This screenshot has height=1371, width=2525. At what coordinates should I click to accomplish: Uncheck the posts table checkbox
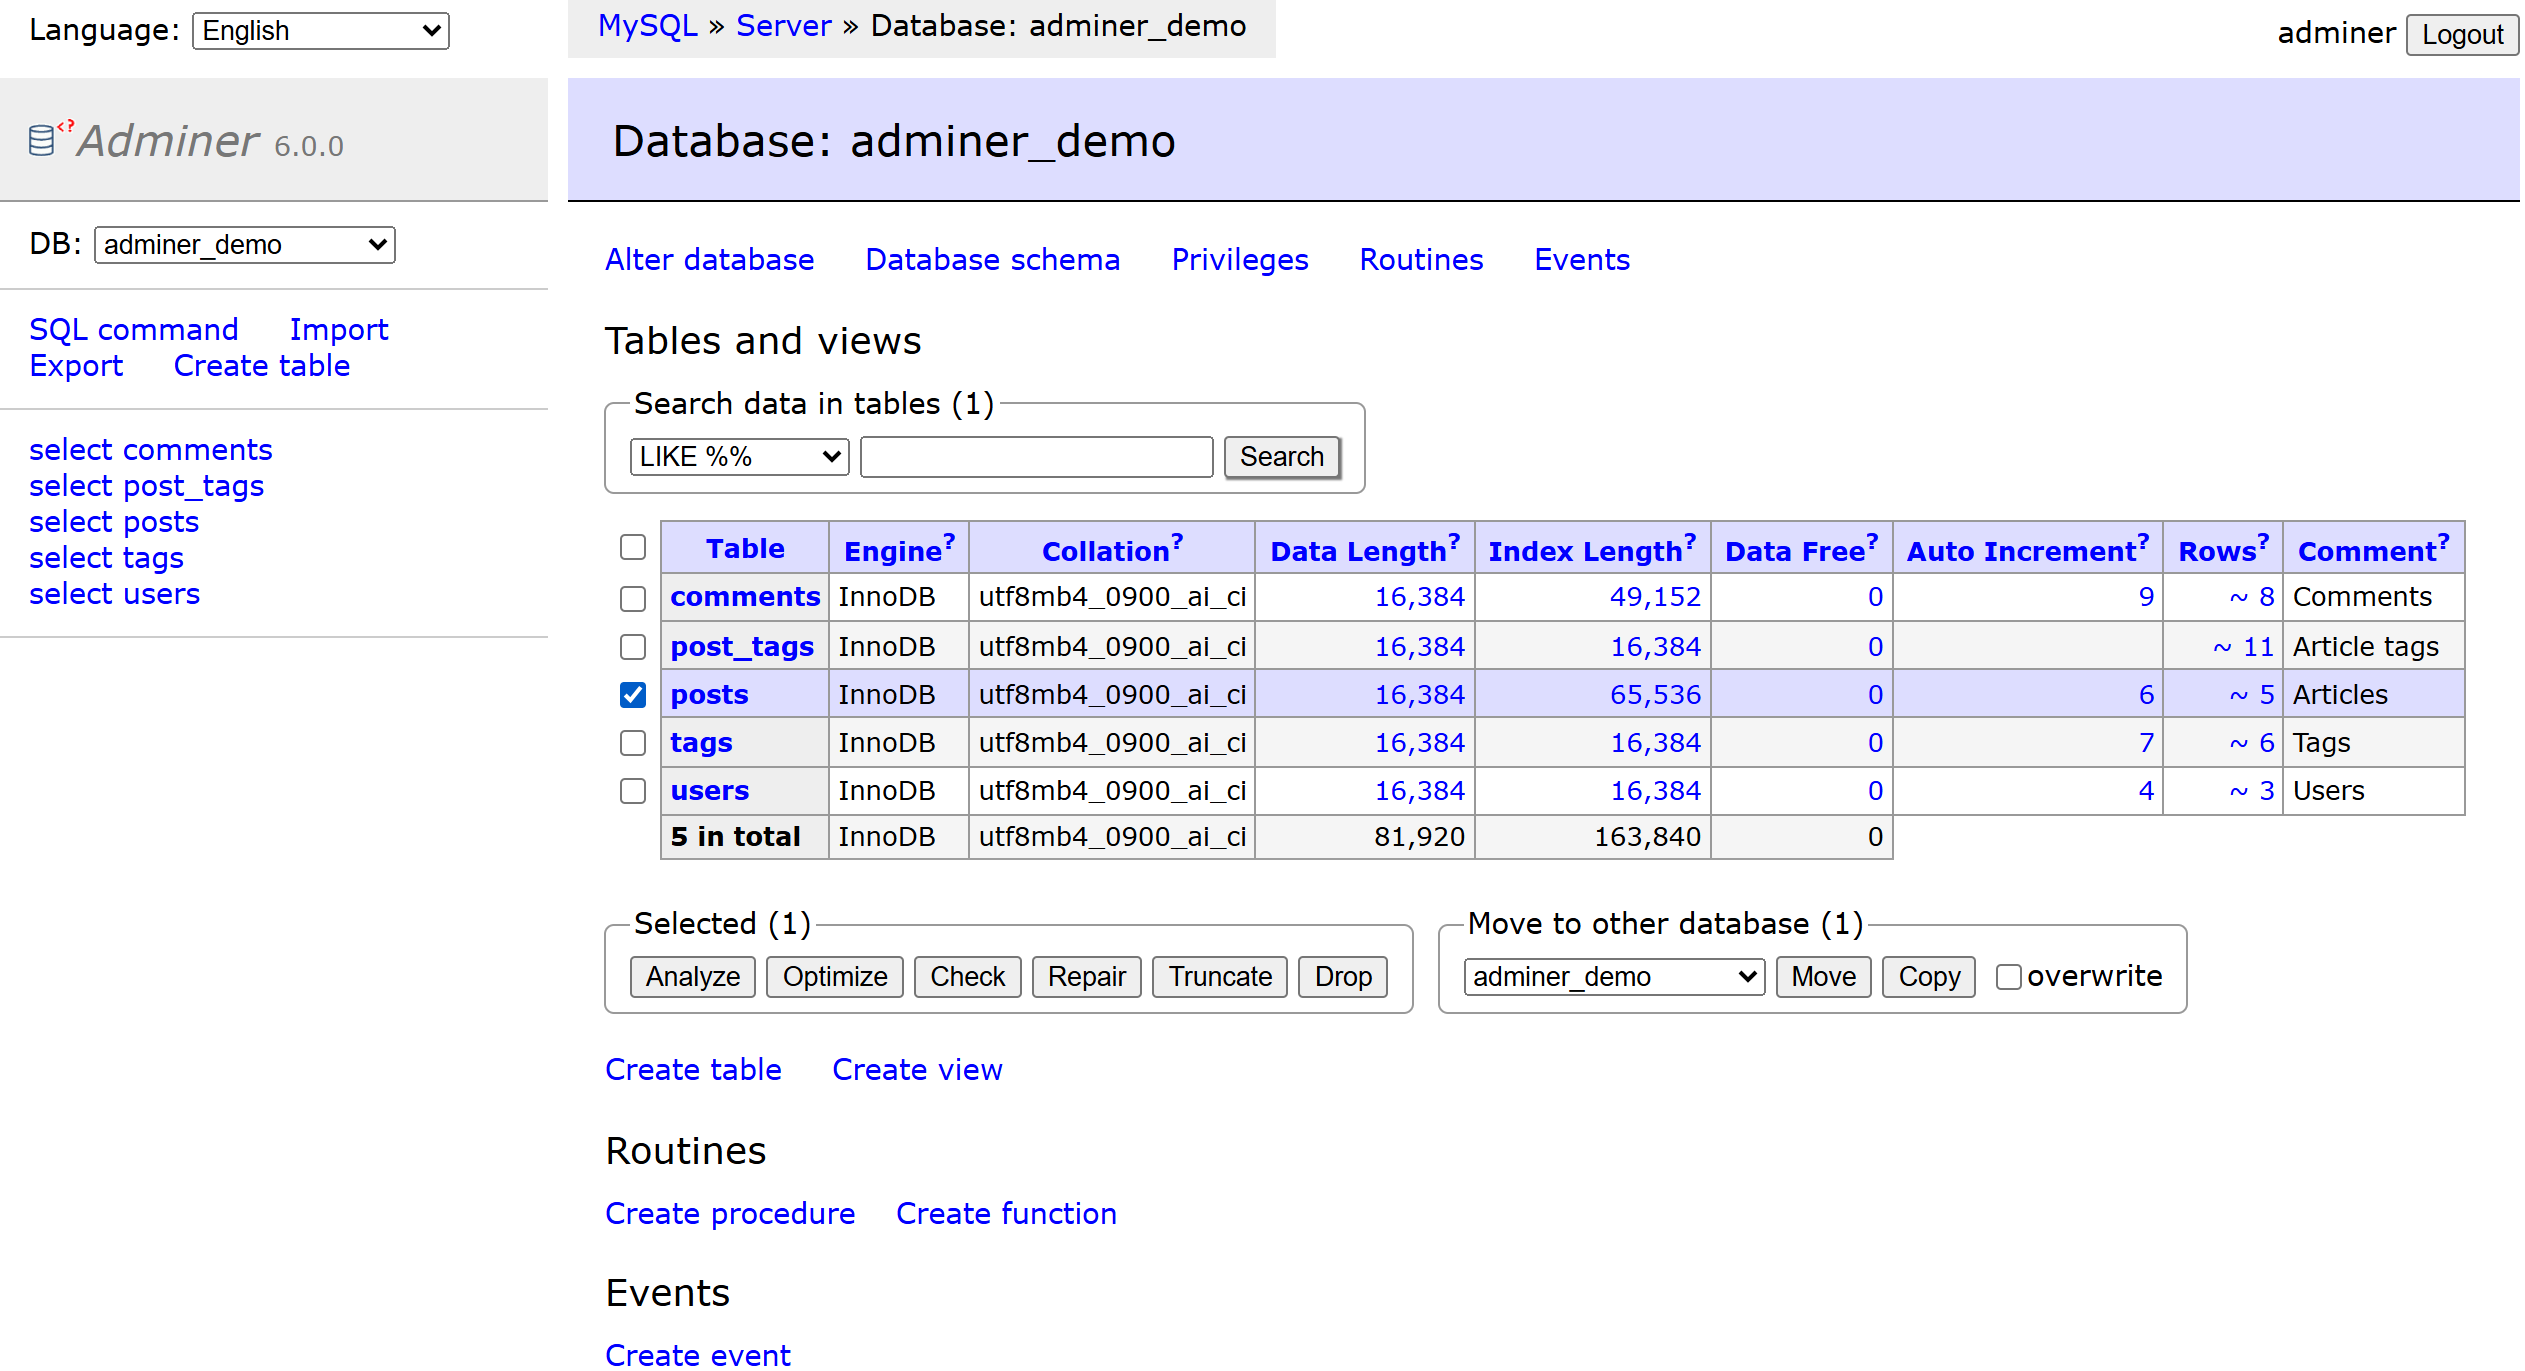pyautogui.click(x=633, y=695)
